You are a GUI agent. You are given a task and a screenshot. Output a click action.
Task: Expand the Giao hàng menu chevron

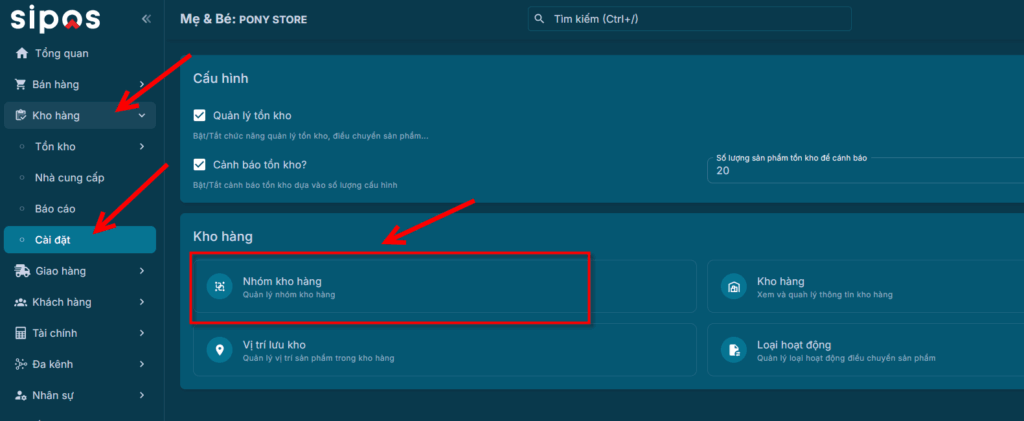[x=142, y=271]
